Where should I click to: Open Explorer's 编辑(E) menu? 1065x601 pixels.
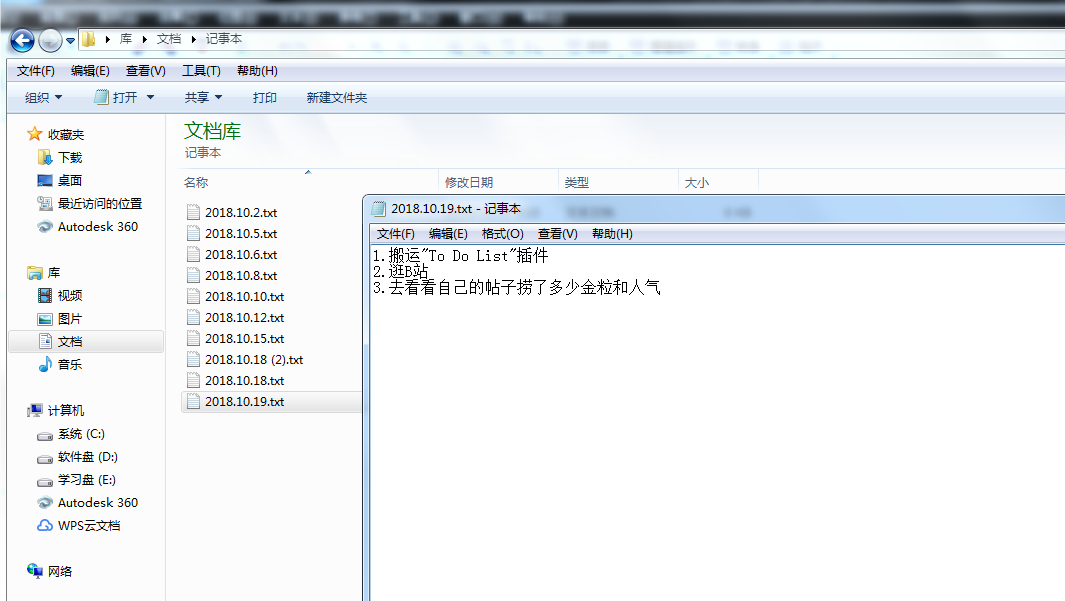point(90,71)
